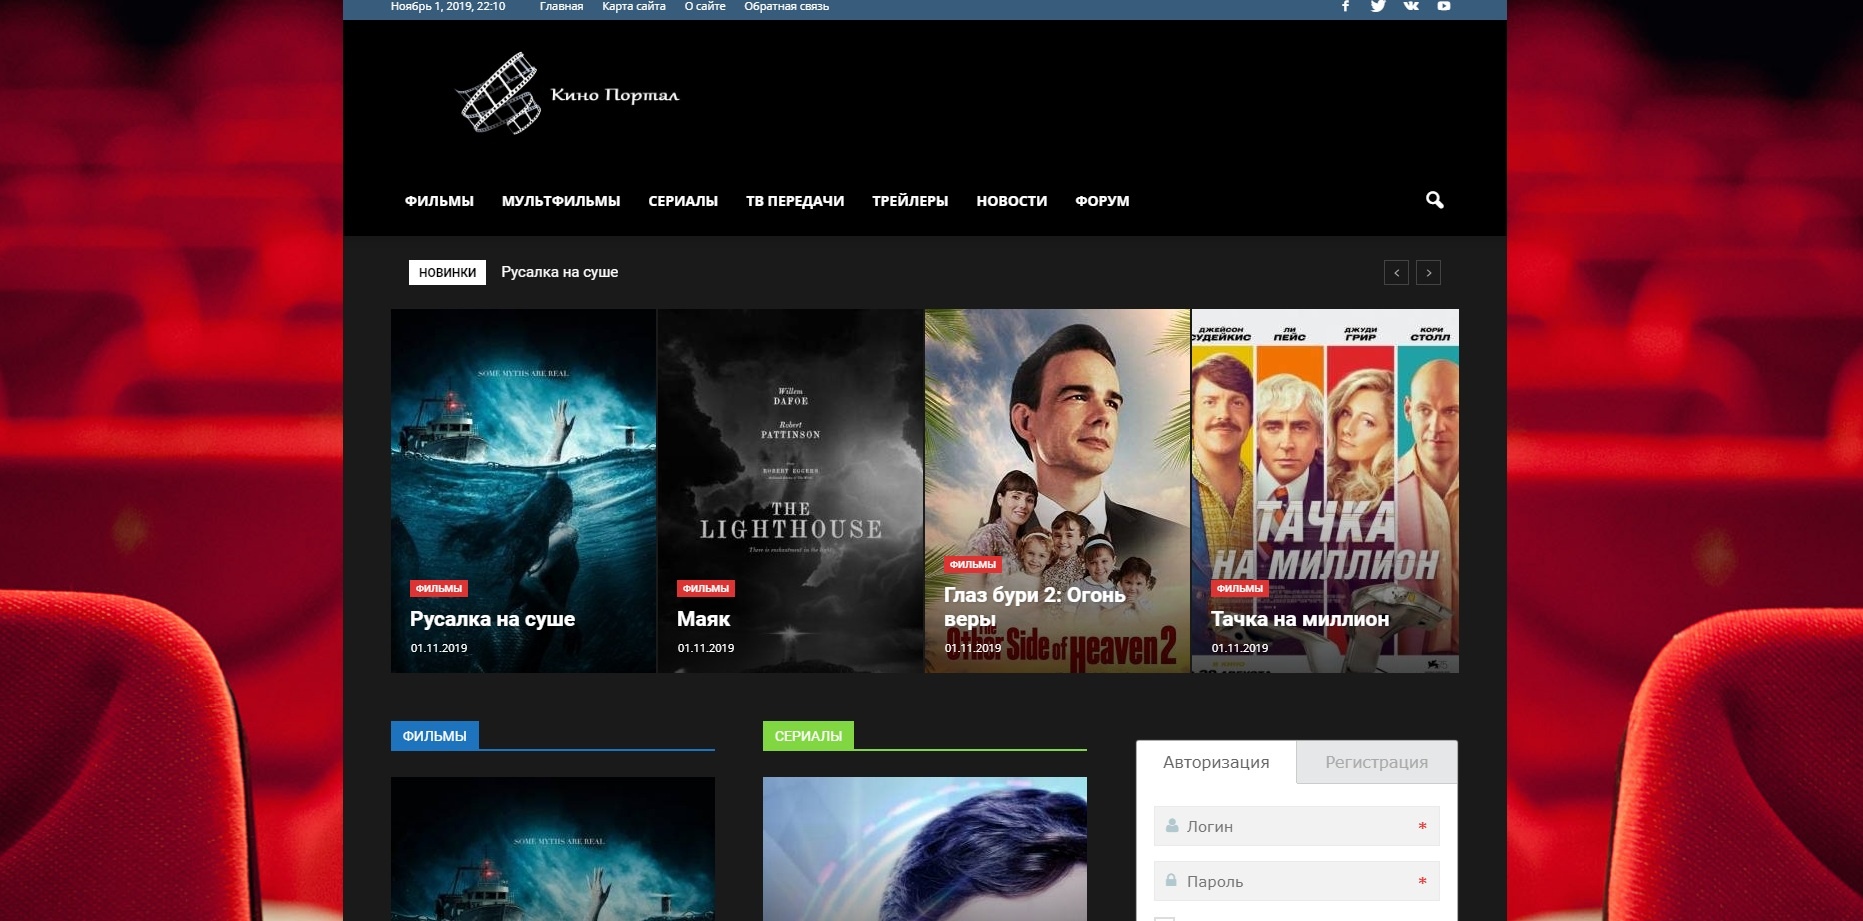Viewport: 1863px width, 921px height.
Task: Open the search magnifier icon
Action: click(1434, 200)
